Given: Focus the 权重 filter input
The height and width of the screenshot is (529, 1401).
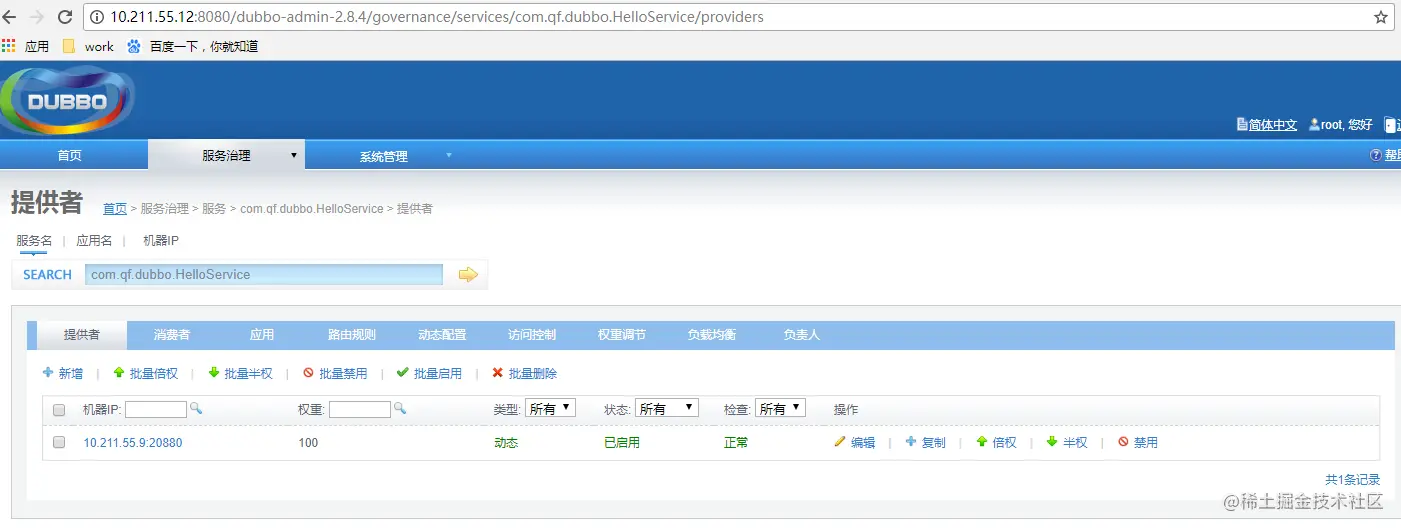Looking at the screenshot, I should (x=360, y=409).
